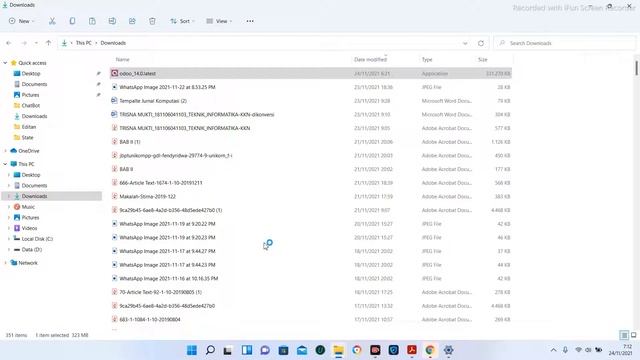Click the vertical scrollbar thumb of file list
640x360 pixels.
click(x=636, y=68)
